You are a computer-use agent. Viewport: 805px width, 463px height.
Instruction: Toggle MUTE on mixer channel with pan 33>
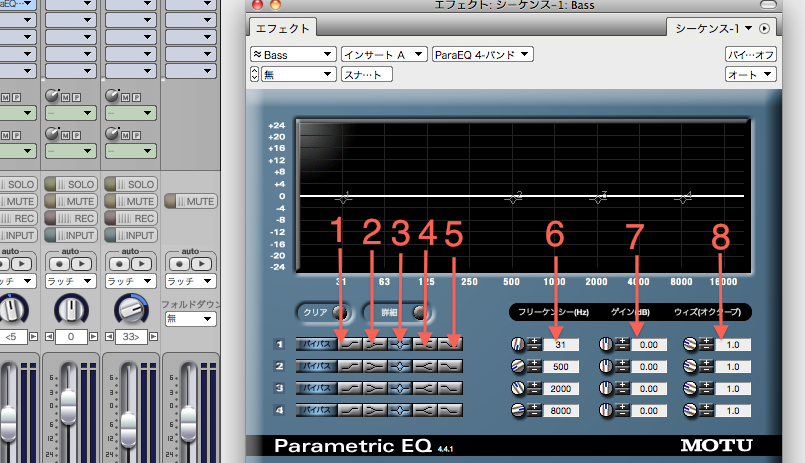[130, 201]
